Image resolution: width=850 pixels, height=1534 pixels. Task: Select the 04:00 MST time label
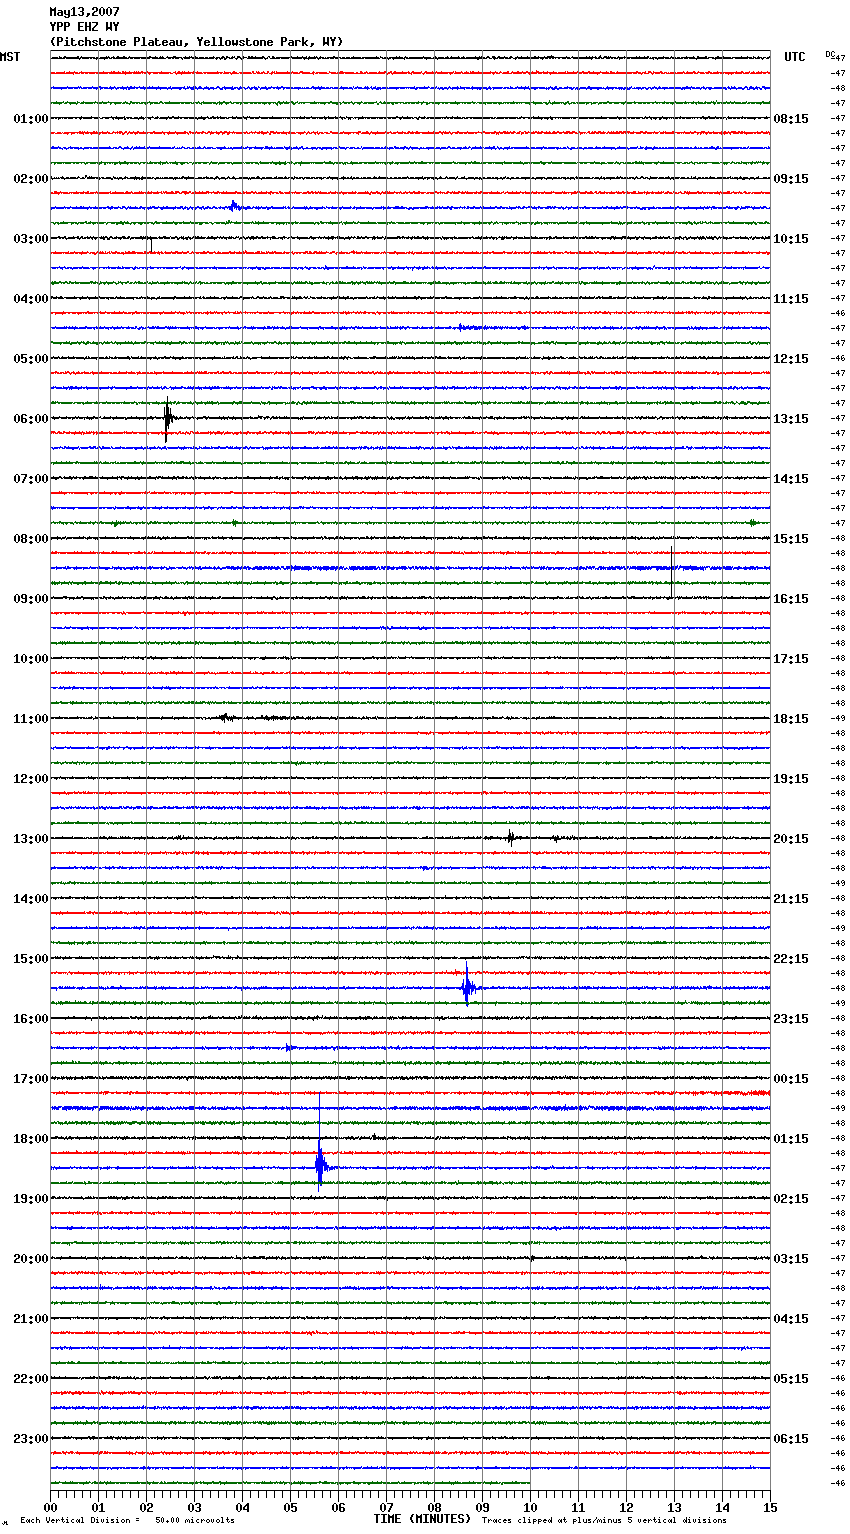pos(31,299)
